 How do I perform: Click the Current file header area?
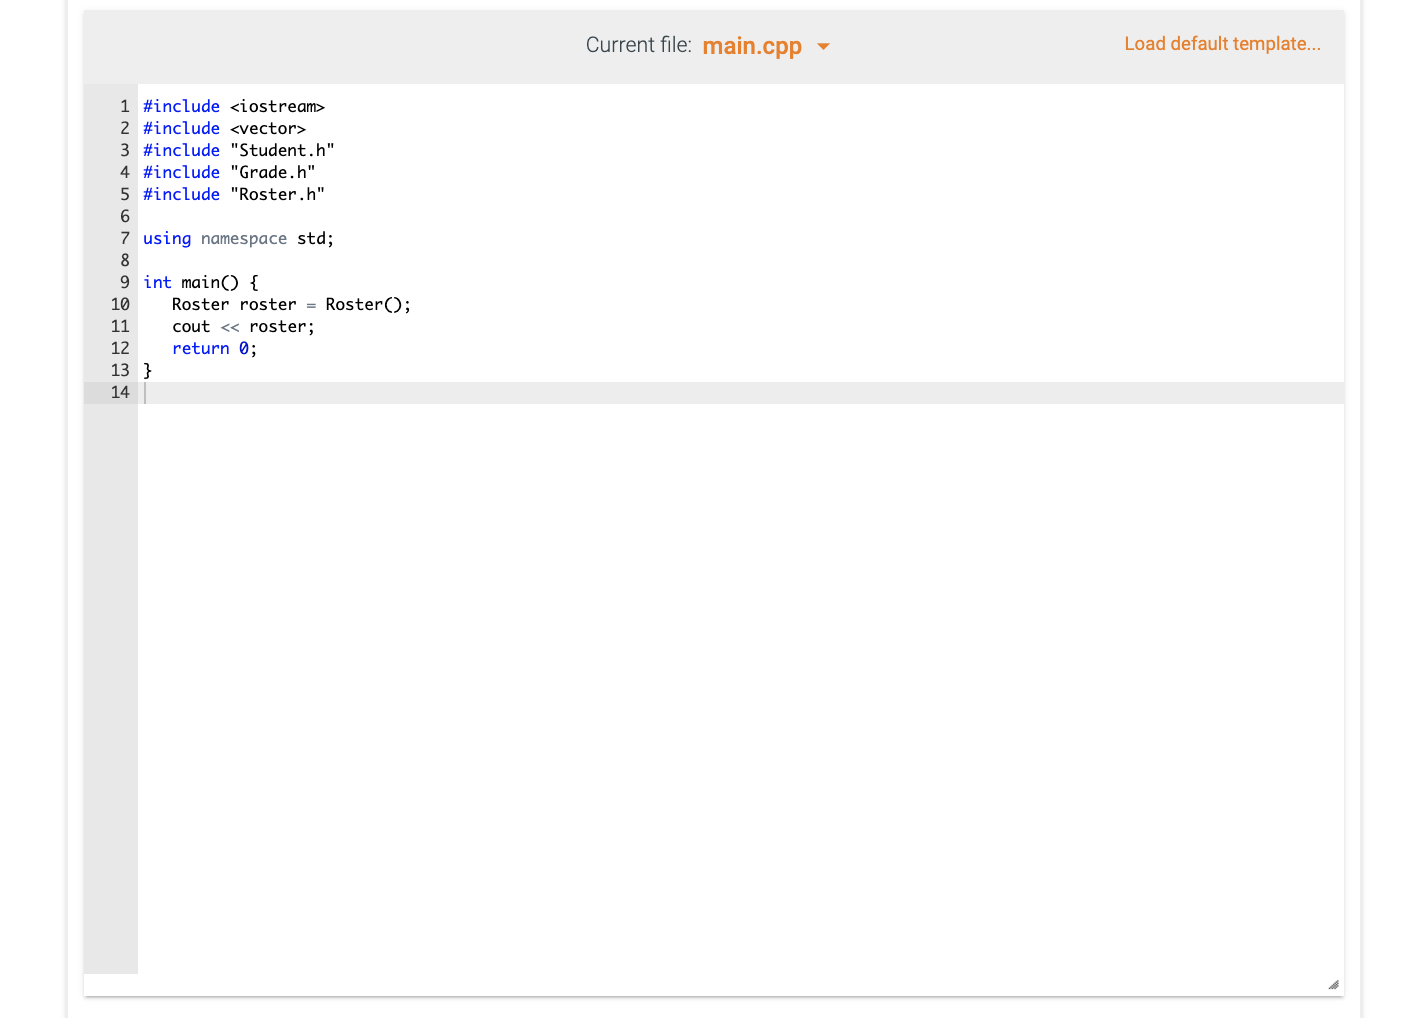coord(639,44)
